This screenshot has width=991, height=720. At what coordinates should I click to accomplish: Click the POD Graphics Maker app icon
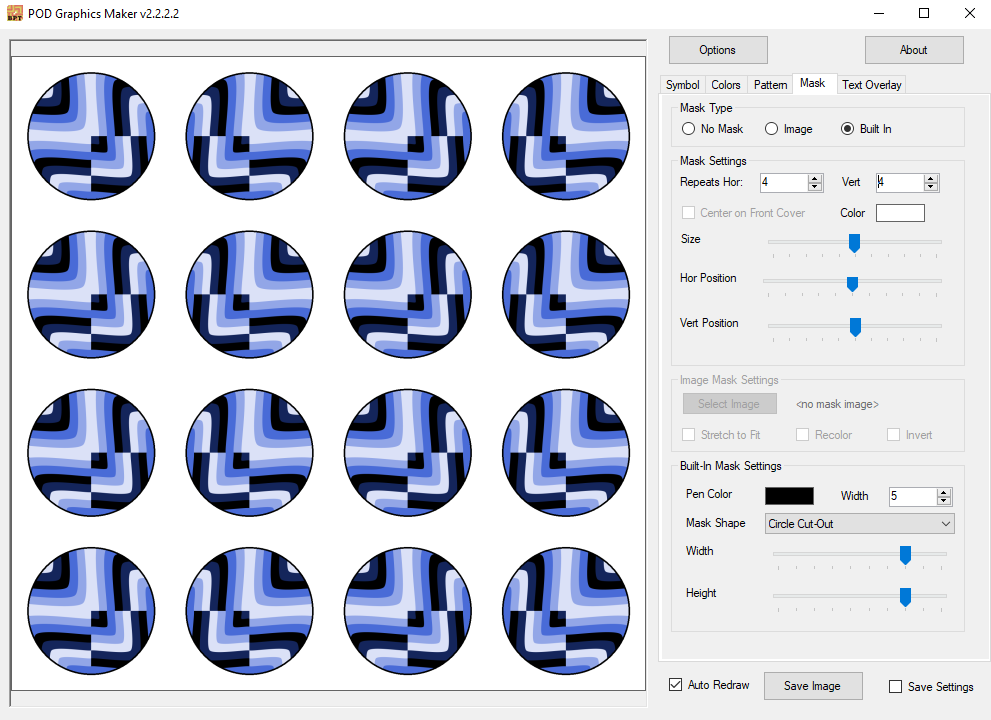(x=15, y=13)
